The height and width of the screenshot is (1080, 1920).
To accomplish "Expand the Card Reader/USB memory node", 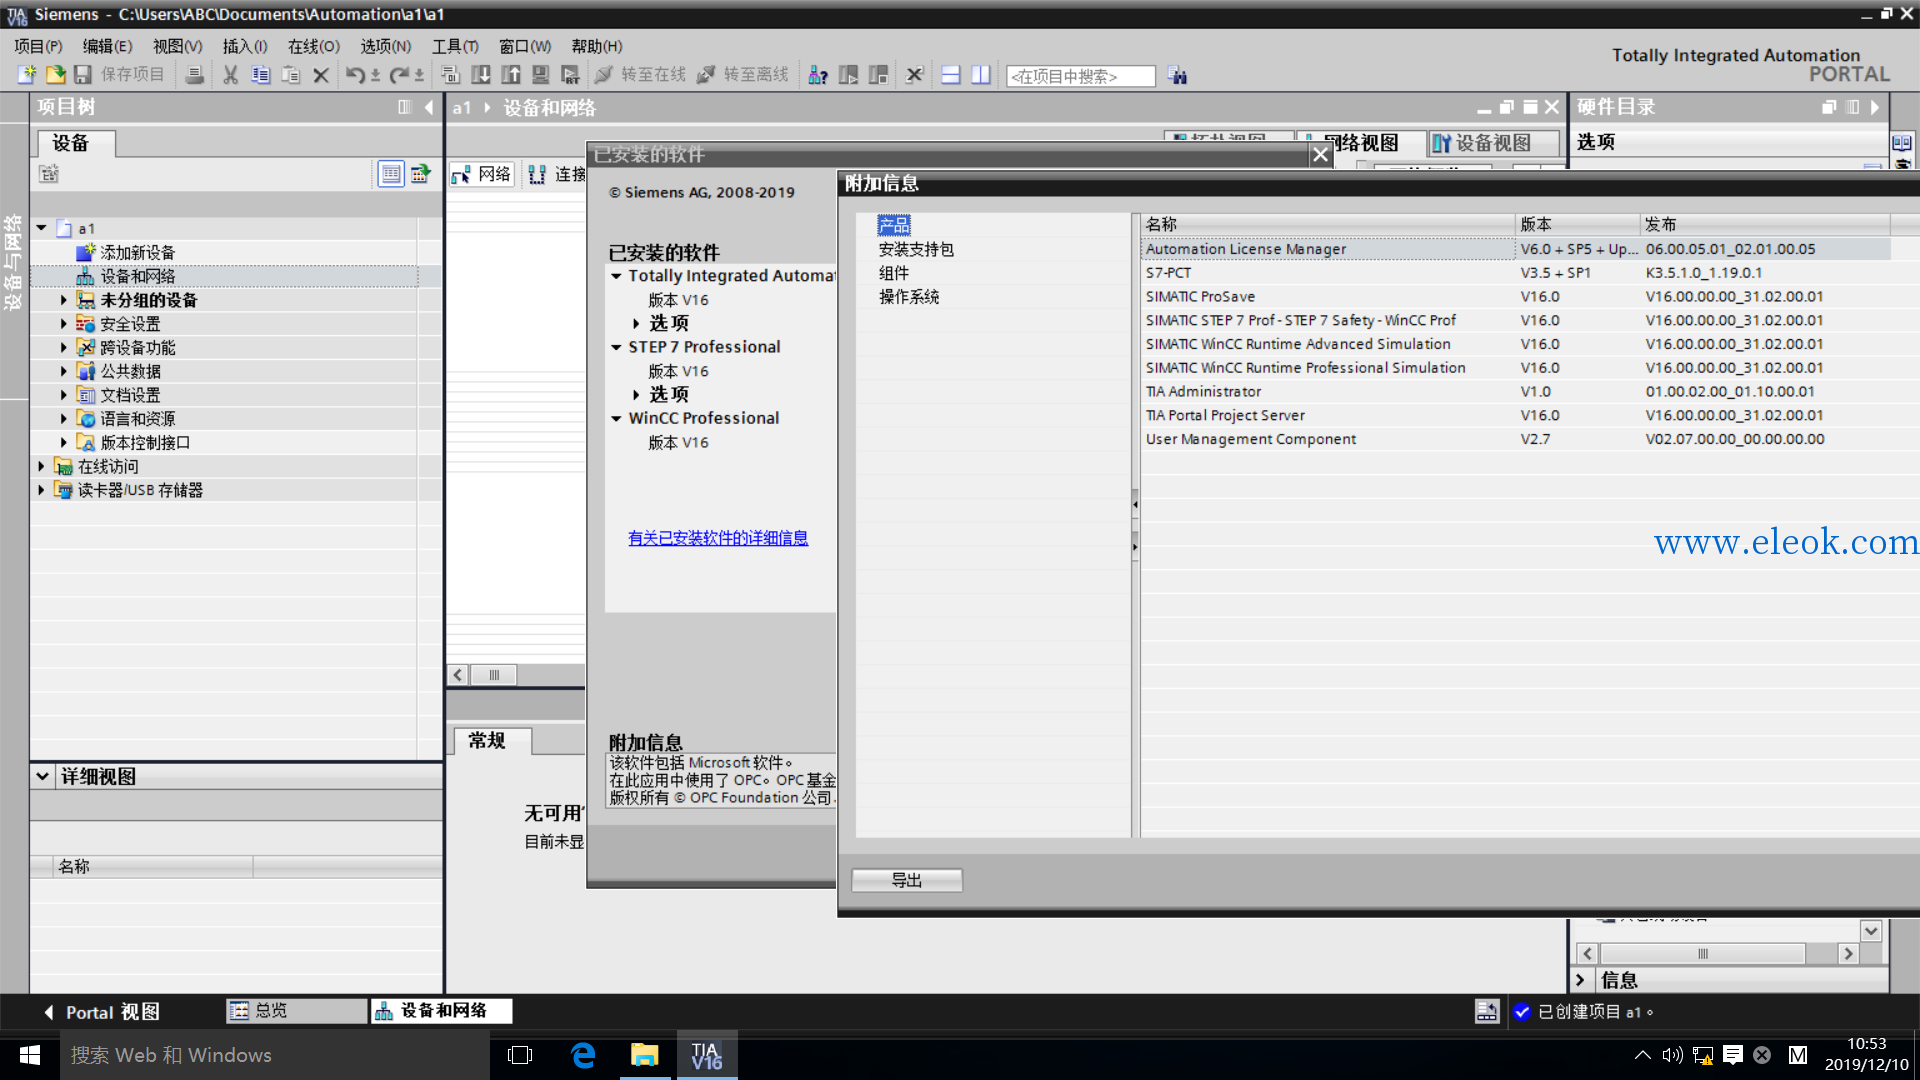I will 41,490.
